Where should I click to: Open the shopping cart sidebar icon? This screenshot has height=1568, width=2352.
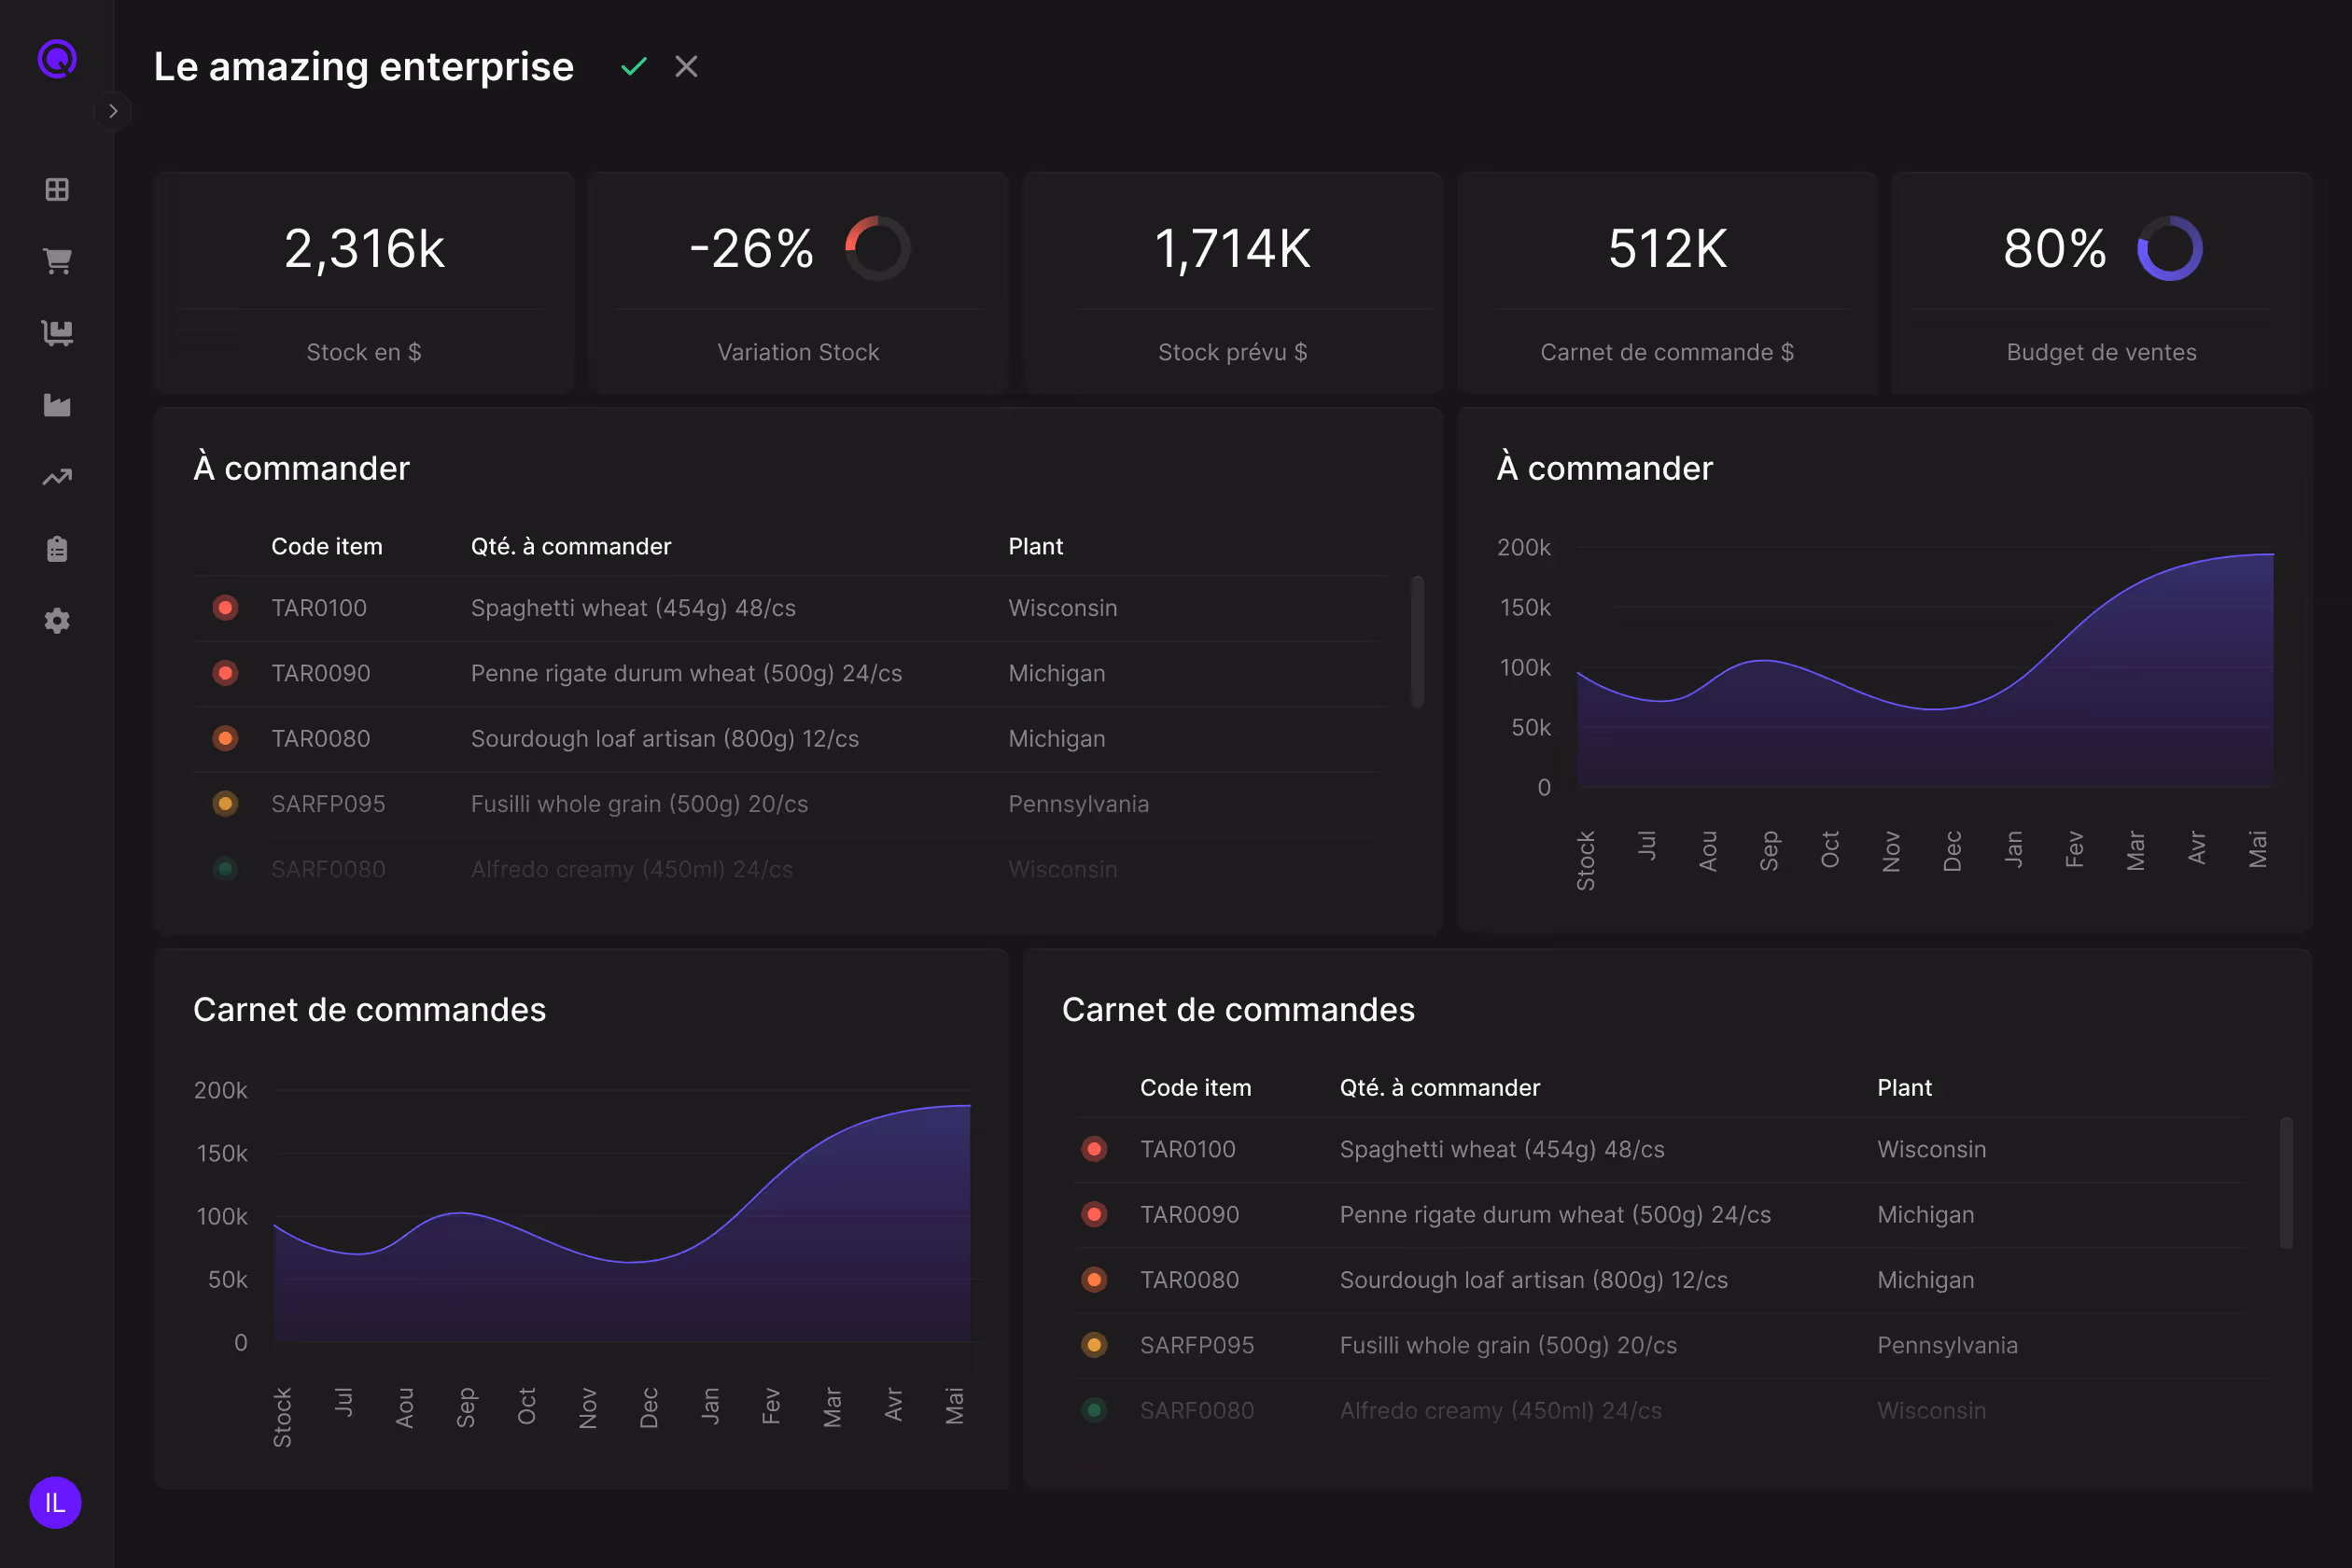[57, 261]
